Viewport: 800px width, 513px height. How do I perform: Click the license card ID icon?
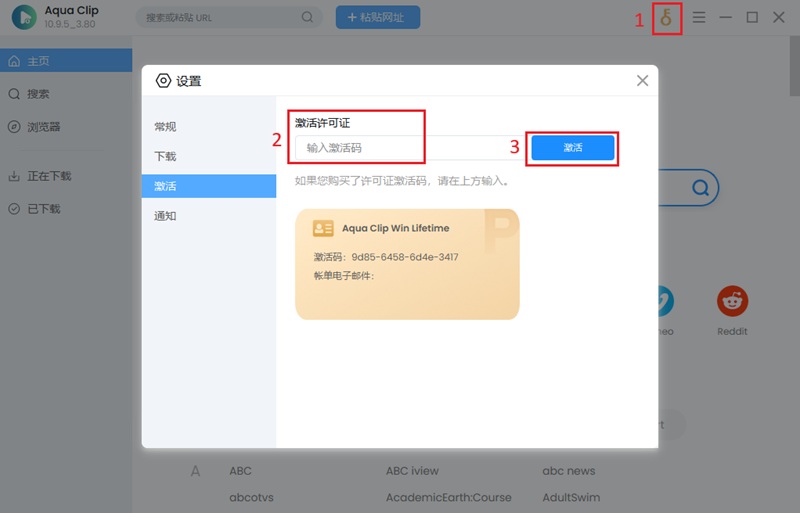click(x=323, y=228)
